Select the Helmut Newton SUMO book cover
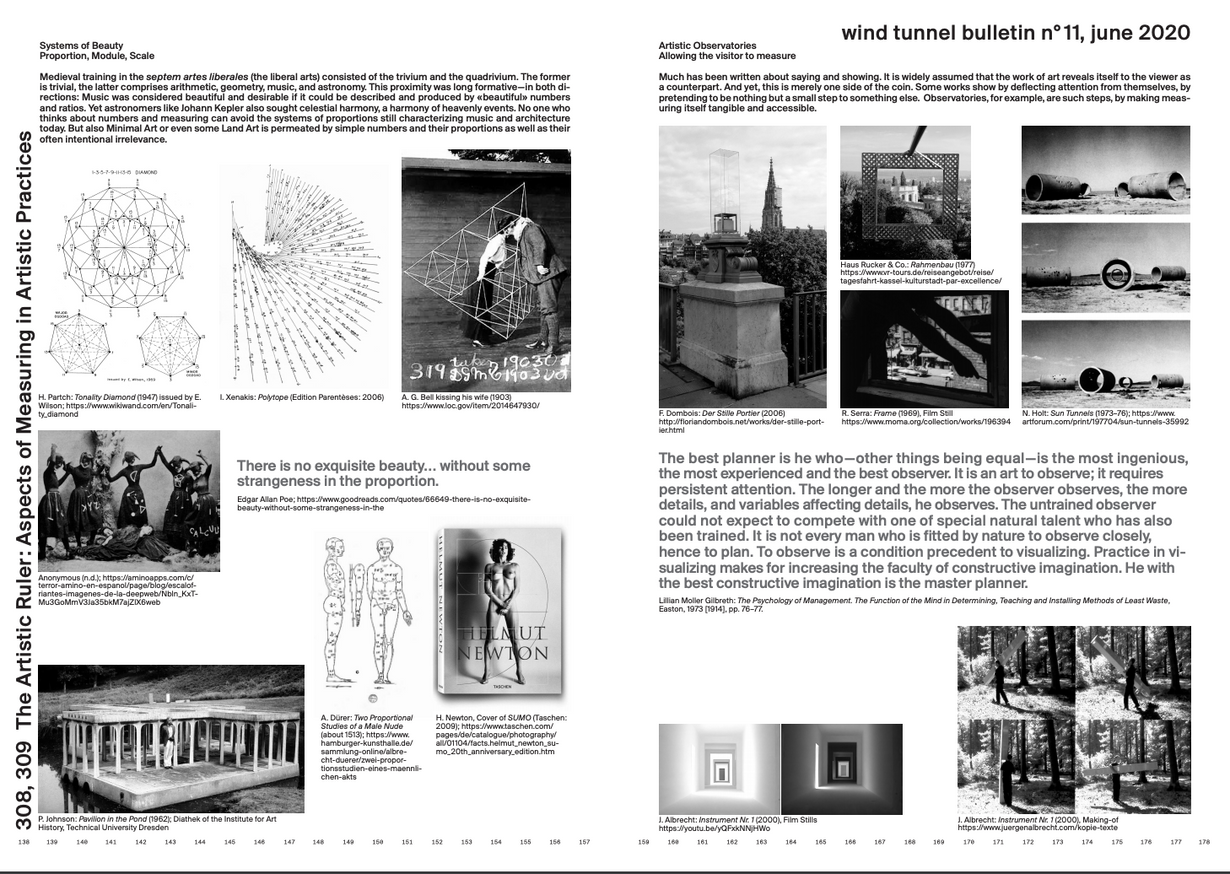The width and height of the screenshot is (1230, 874). (501, 613)
